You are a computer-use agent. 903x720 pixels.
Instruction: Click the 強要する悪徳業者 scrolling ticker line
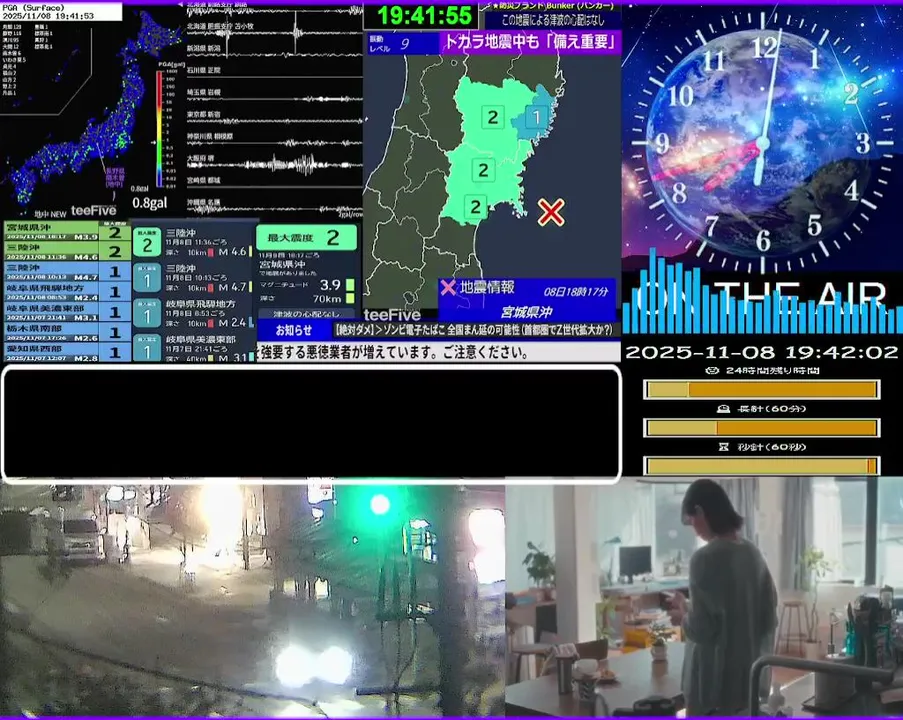point(439,352)
